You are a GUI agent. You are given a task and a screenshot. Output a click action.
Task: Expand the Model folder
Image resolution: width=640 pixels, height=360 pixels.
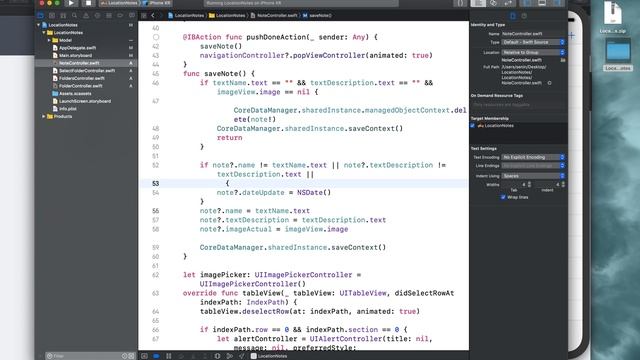pyautogui.click(x=49, y=40)
